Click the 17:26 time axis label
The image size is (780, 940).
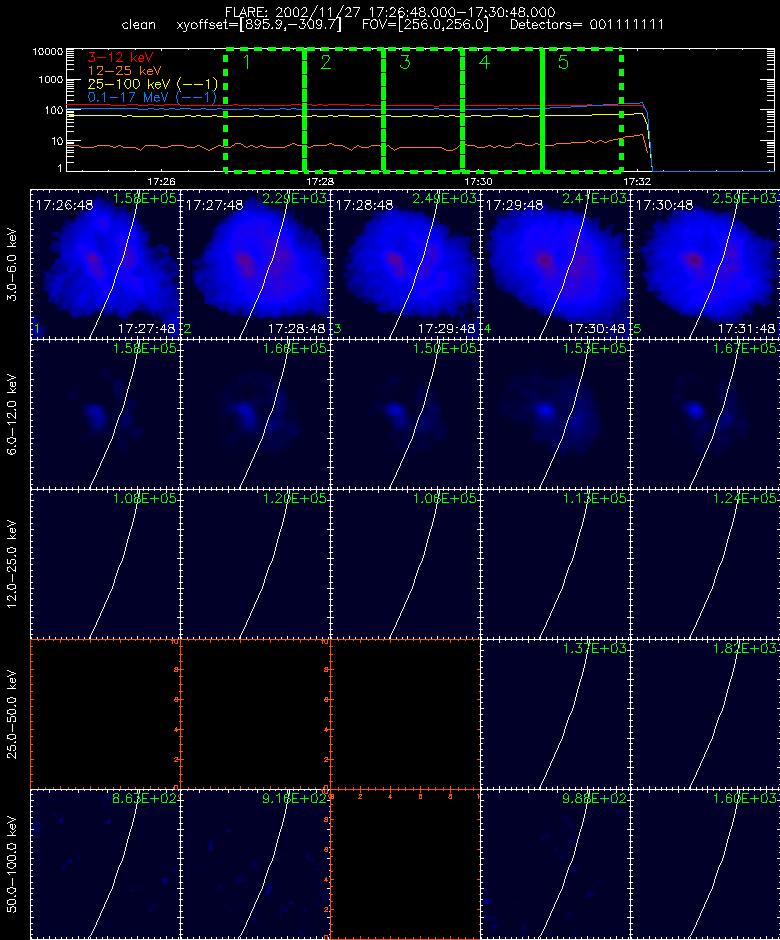(x=161, y=181)
